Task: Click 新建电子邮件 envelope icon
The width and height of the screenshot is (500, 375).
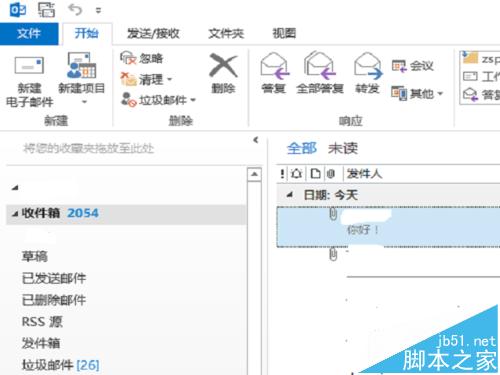Action: tap(29, 65)
